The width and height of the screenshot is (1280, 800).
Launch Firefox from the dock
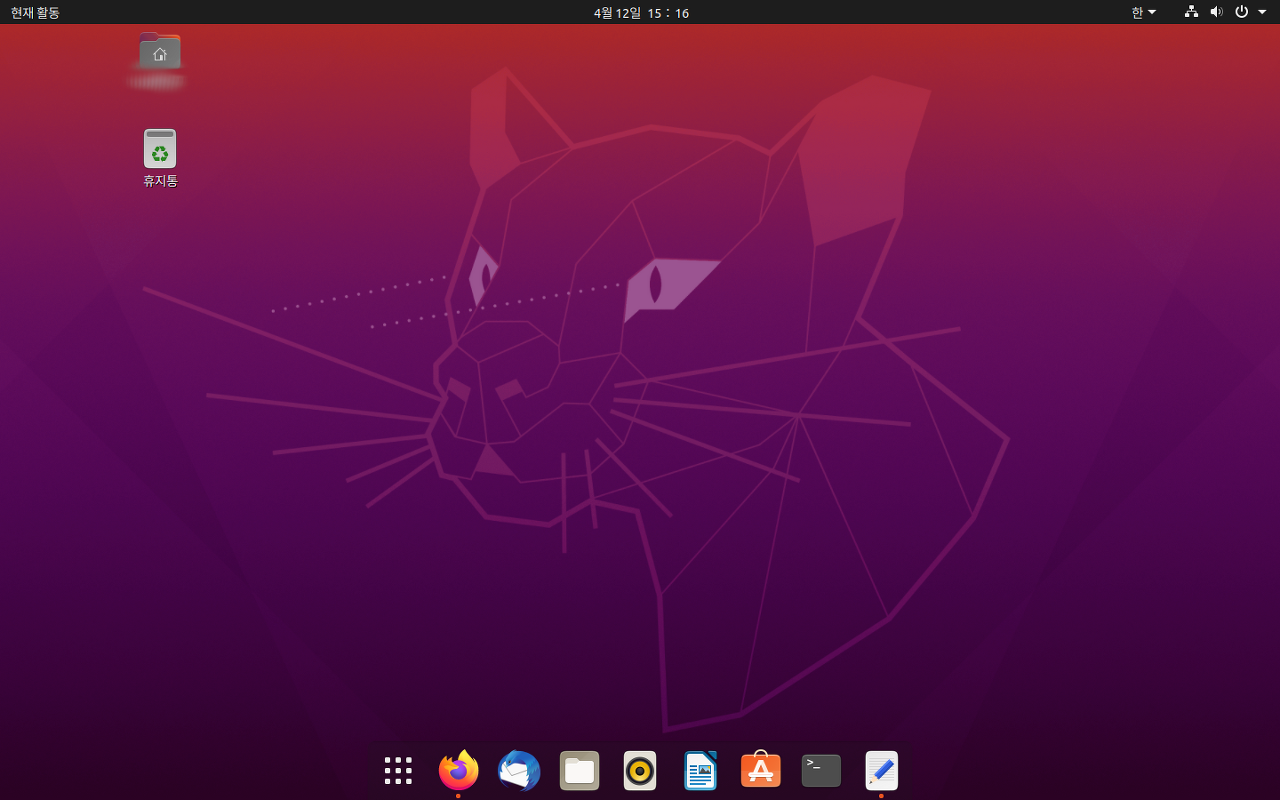pyautogui.click(x=458, y=770)
